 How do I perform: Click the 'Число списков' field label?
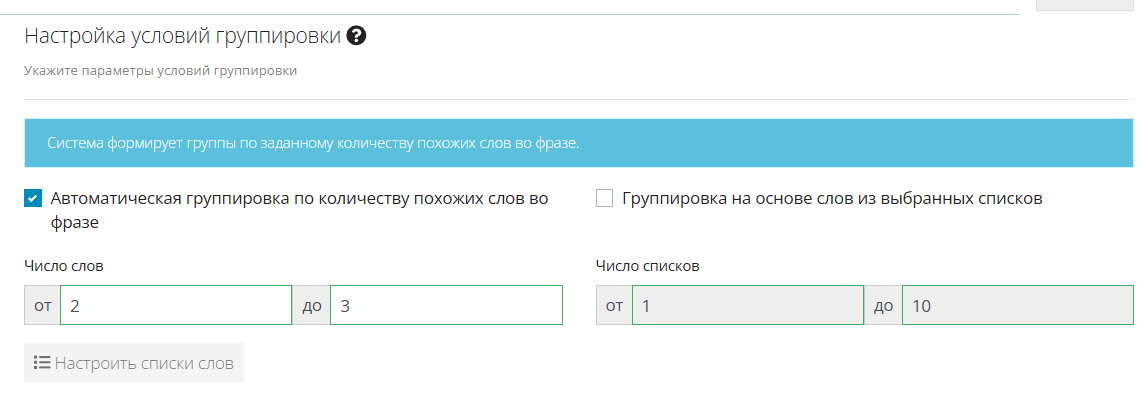[x=647, y=266]
